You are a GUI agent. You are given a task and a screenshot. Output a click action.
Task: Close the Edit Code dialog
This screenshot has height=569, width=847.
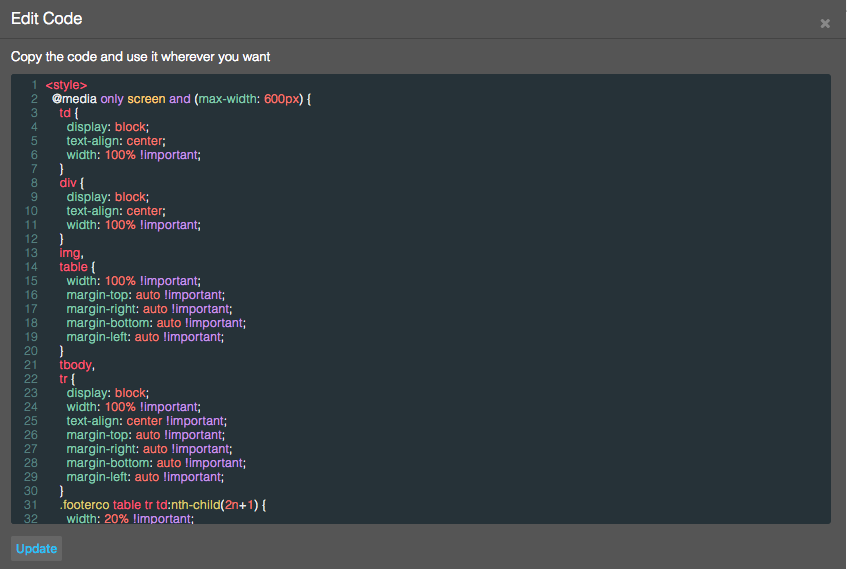tap(825, 24)
